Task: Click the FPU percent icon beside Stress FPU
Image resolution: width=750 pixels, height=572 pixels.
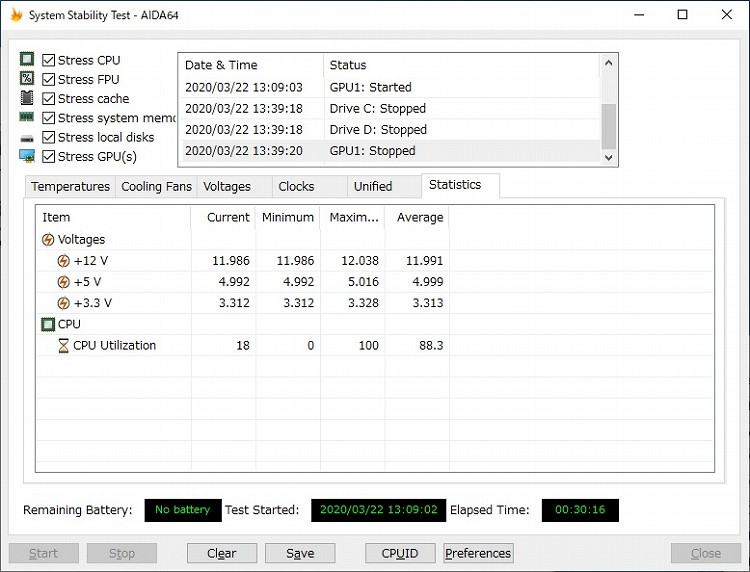Action: [x=27, y=79]
